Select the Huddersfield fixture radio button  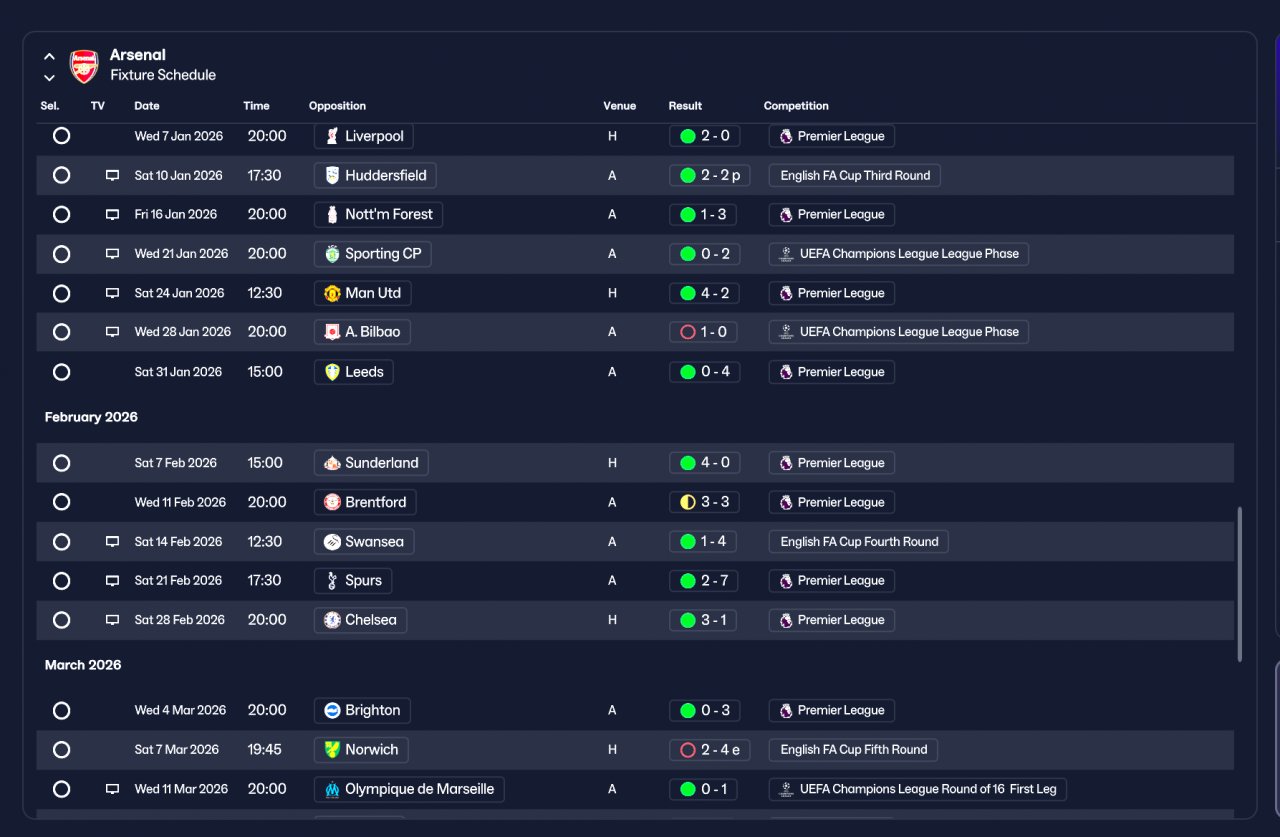coord(61,175)
